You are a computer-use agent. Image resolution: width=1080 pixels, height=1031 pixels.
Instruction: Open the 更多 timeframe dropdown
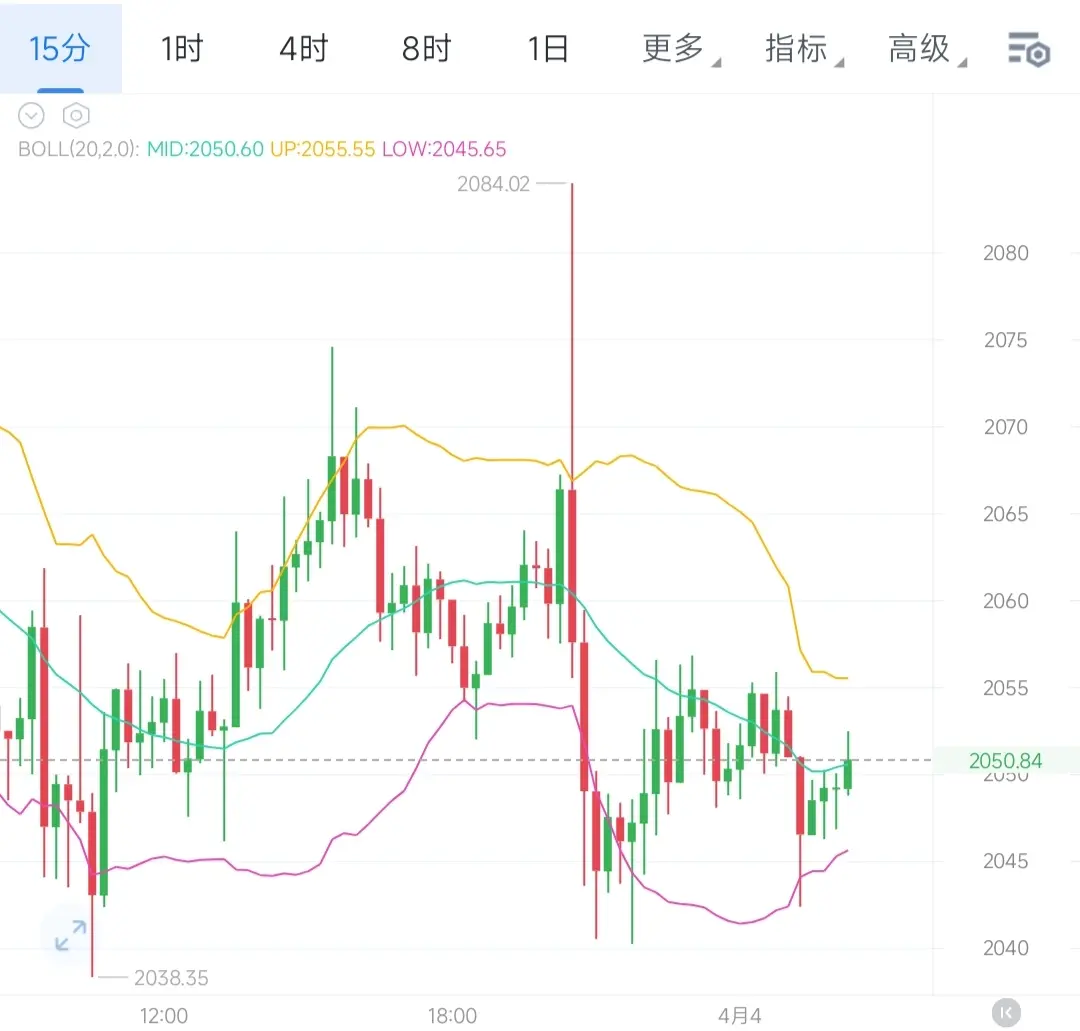(x=681, y=49)
